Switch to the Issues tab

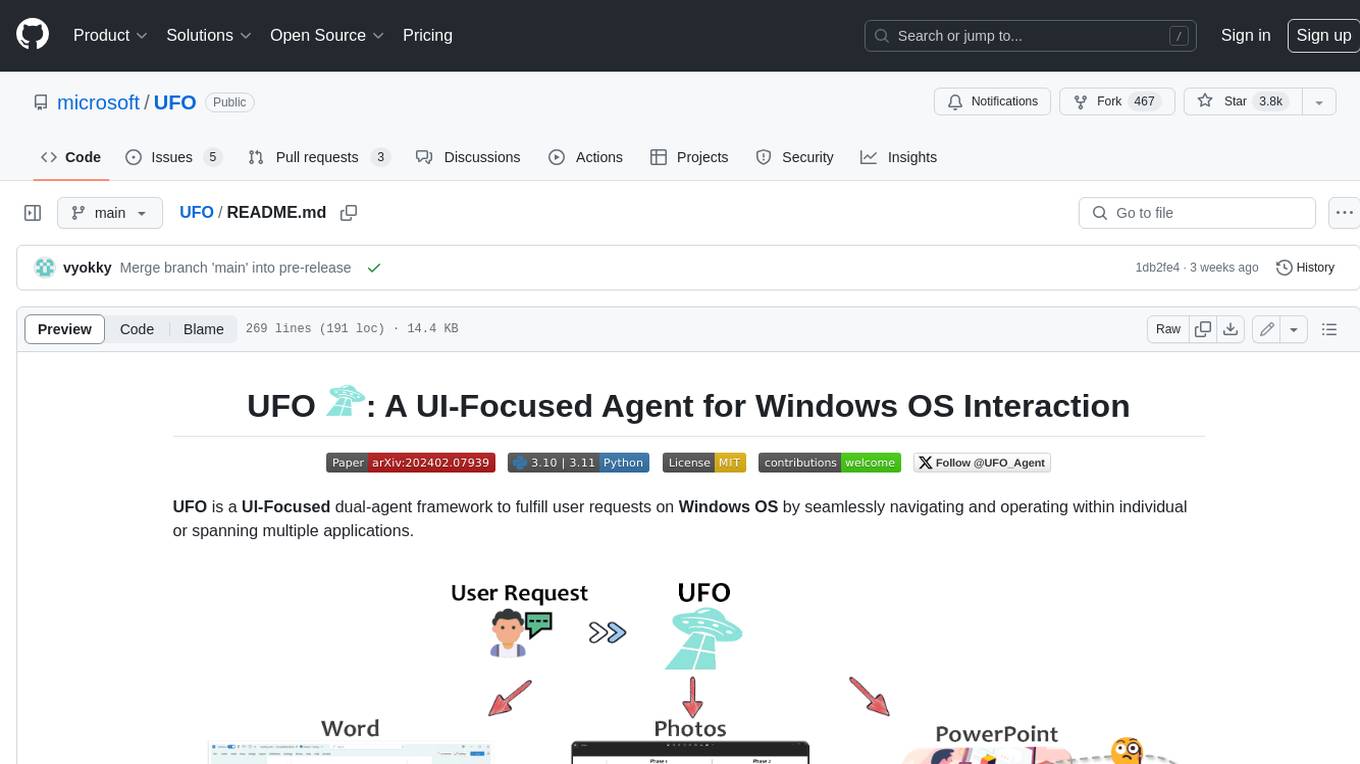pos(173,157)
